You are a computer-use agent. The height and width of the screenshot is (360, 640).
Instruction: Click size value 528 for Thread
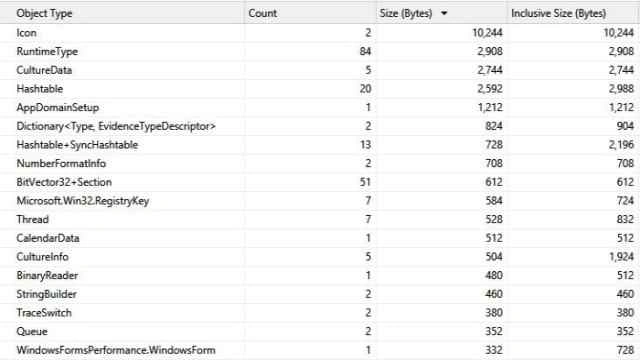tap(494, 220)
